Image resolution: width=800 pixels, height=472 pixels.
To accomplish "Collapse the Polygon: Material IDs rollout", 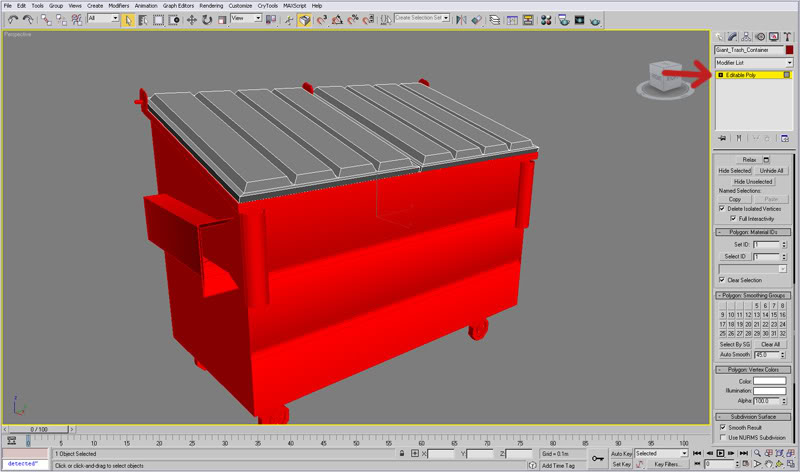I will tap(753, 232).
